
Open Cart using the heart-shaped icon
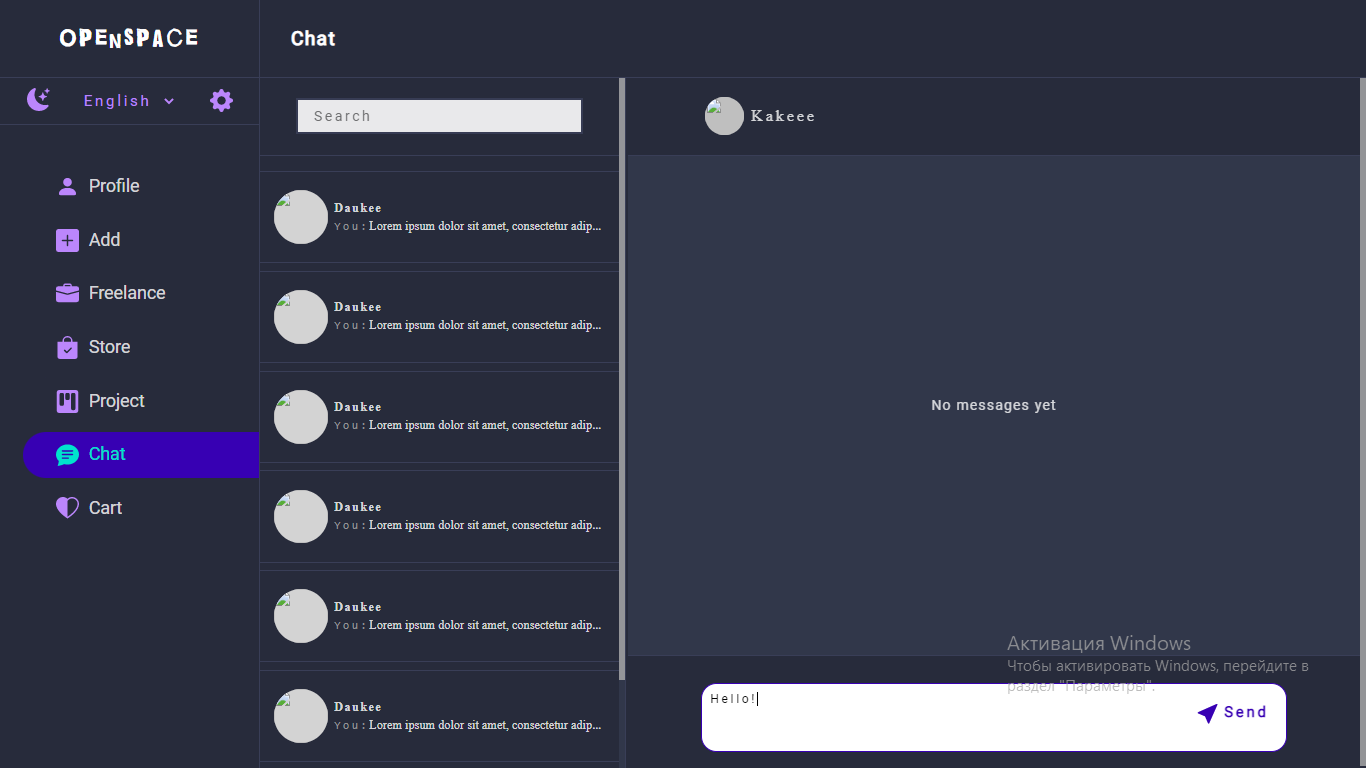[x=67, y=507]
